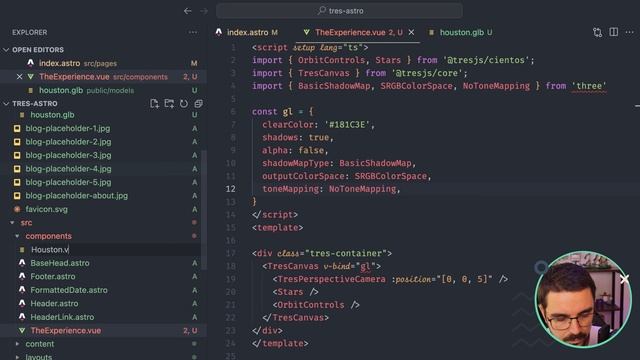Click the Stars component tag
Image resolution: width=640 pixels, height=360 pixels.
click(x=296, y=292)
